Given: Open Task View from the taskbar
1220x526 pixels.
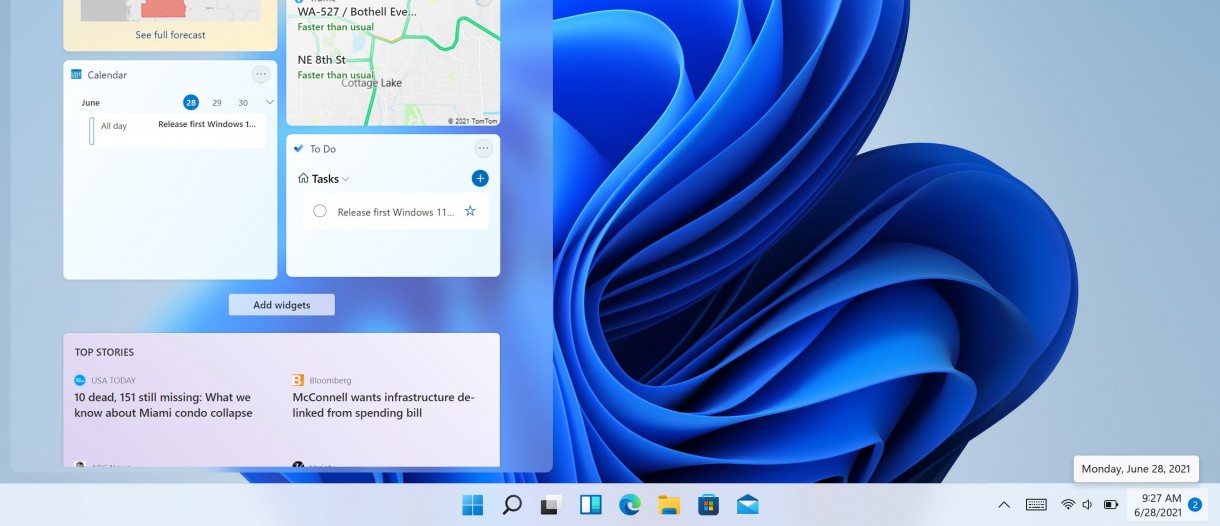Looking at the screenshot, I should pos(550,505).
